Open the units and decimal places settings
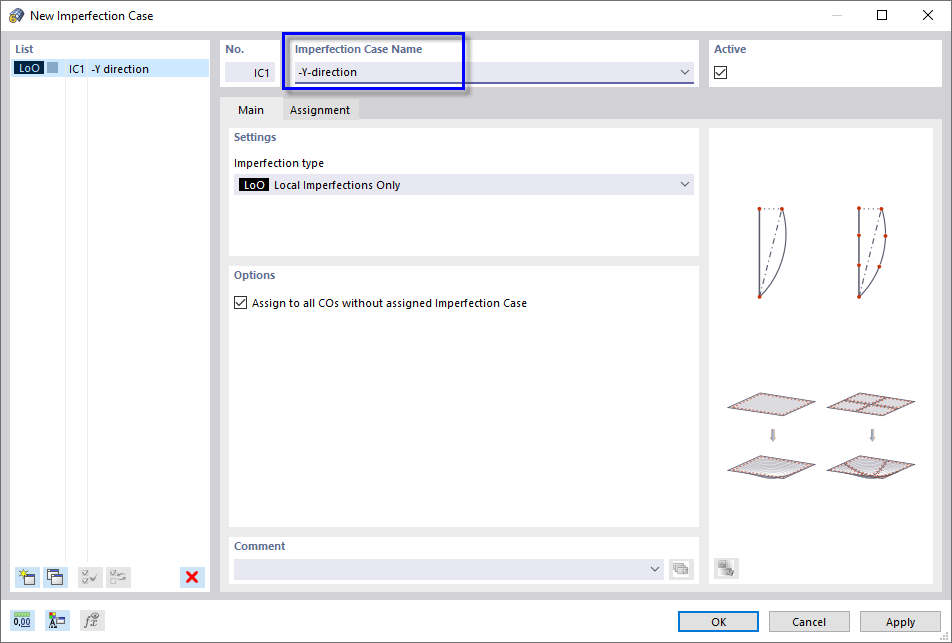Viewport: 952px width, 643px height. click(x=21, y=620)
